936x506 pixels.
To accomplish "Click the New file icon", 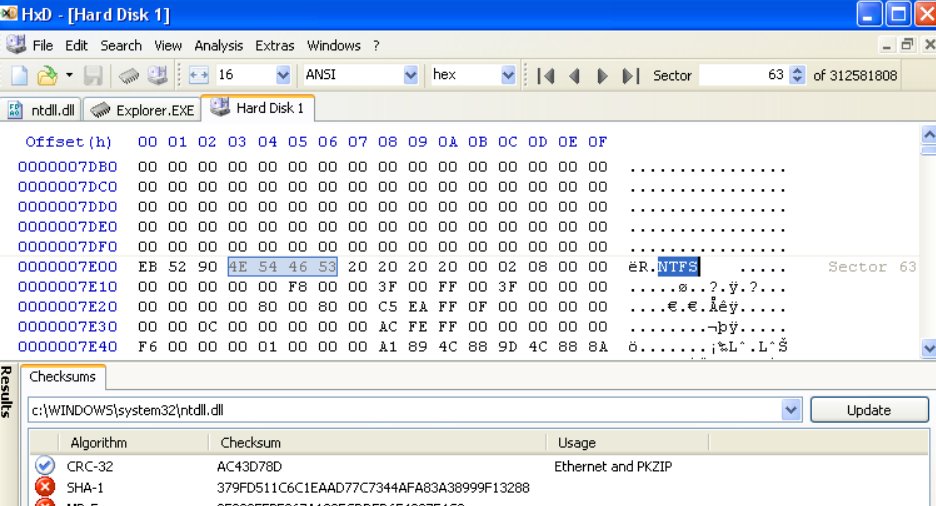I will (x=19, y=76).
